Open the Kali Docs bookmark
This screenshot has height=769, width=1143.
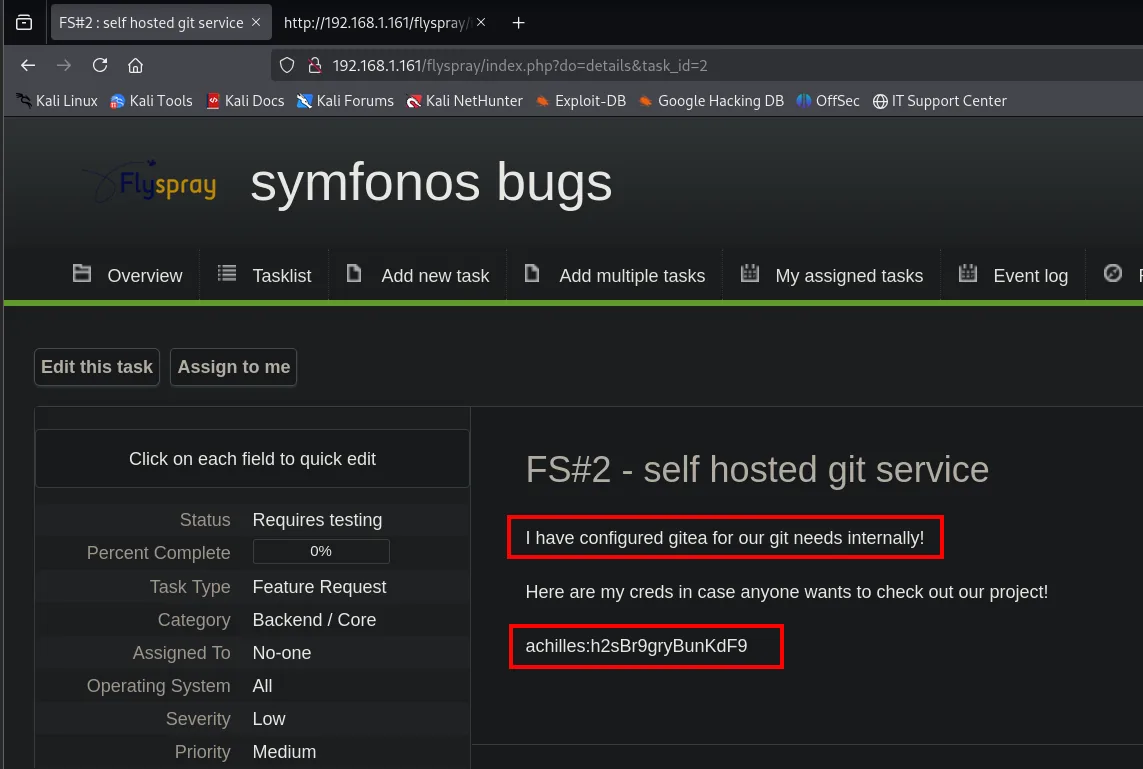pos(245,101)
